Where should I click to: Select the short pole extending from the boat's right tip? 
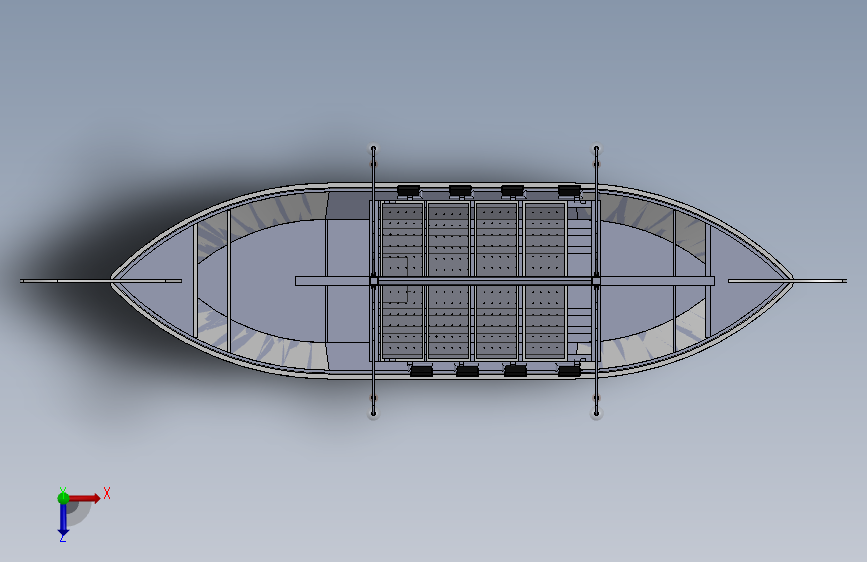(x=787, y=281)
